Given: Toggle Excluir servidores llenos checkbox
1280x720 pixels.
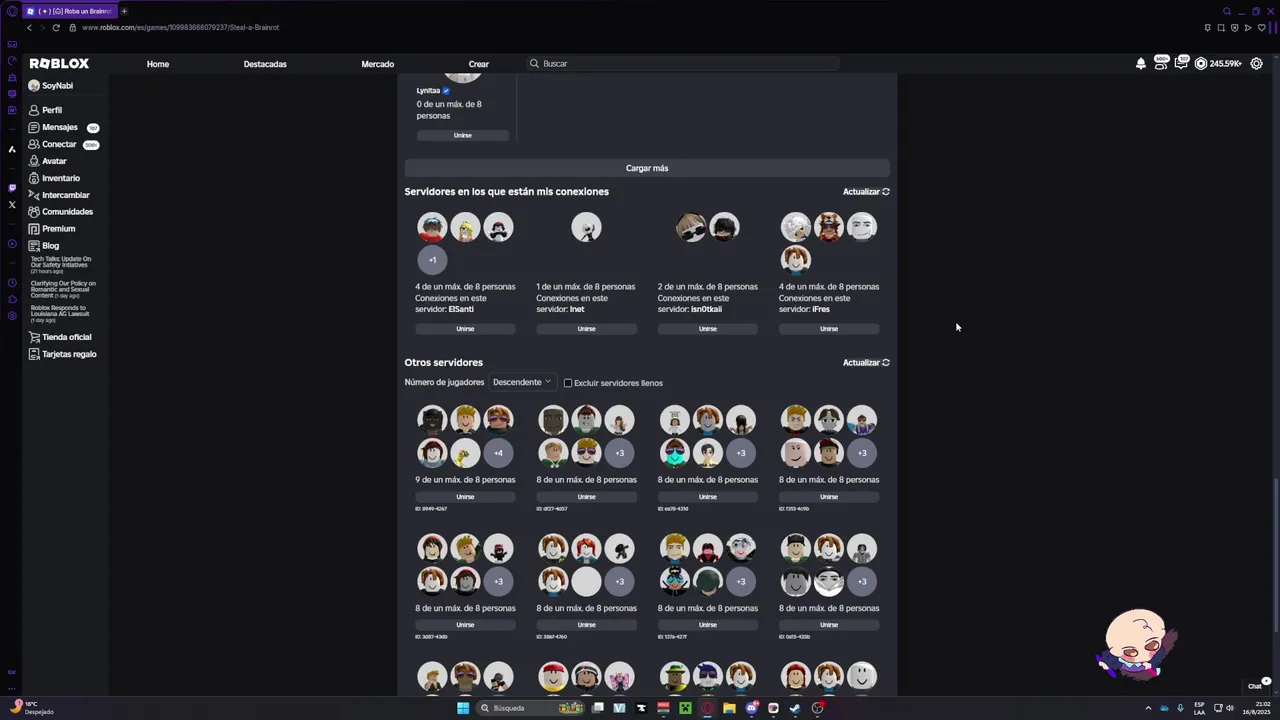Looking at the screenshot, I should pyautogui.click(x=568, y=383).
